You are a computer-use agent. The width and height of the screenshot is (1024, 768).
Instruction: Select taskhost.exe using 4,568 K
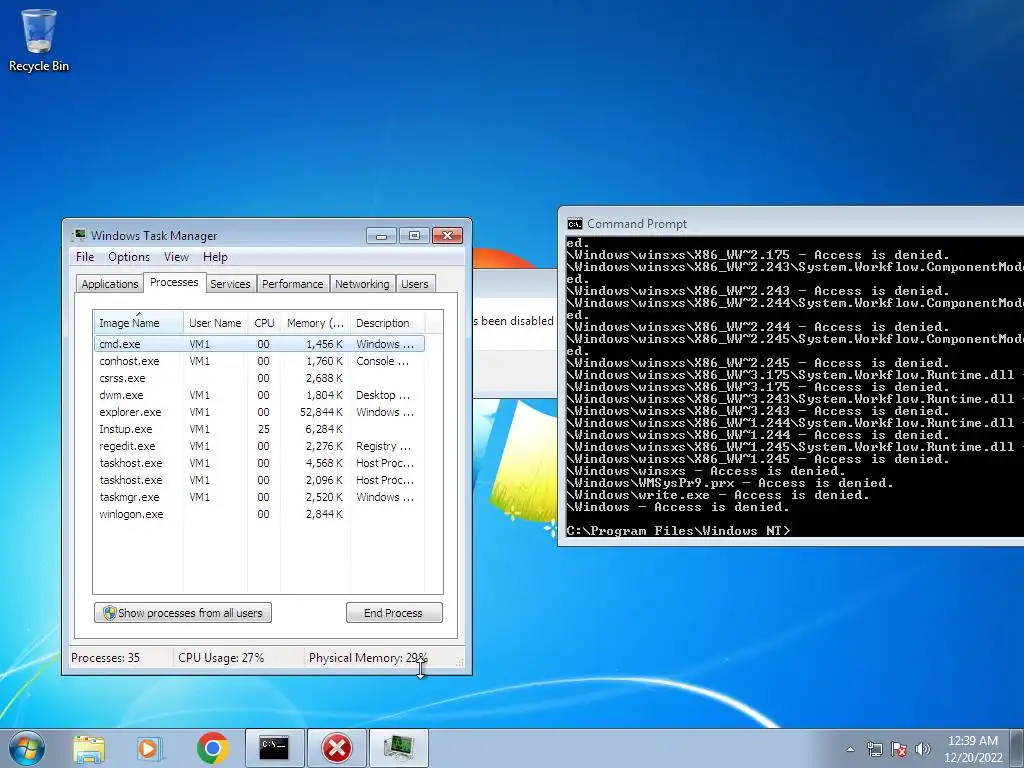pyautogui.click(x=259, y=463)
